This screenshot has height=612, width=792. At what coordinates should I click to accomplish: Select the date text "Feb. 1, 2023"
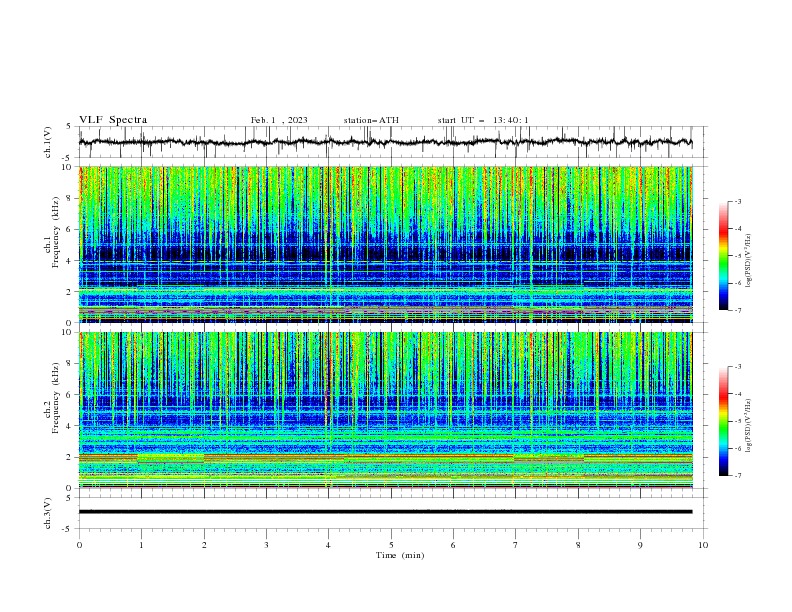[279, 120]
